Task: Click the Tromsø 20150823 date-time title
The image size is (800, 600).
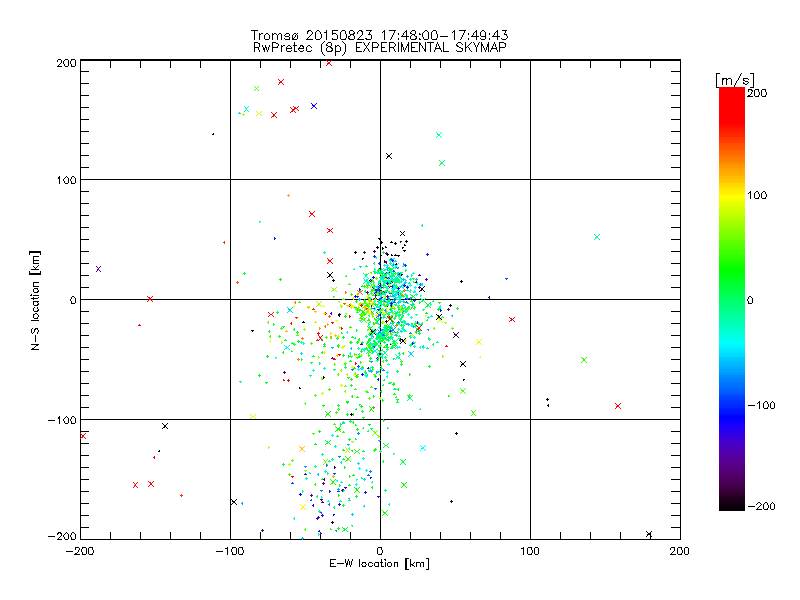Action: point(379,35)
